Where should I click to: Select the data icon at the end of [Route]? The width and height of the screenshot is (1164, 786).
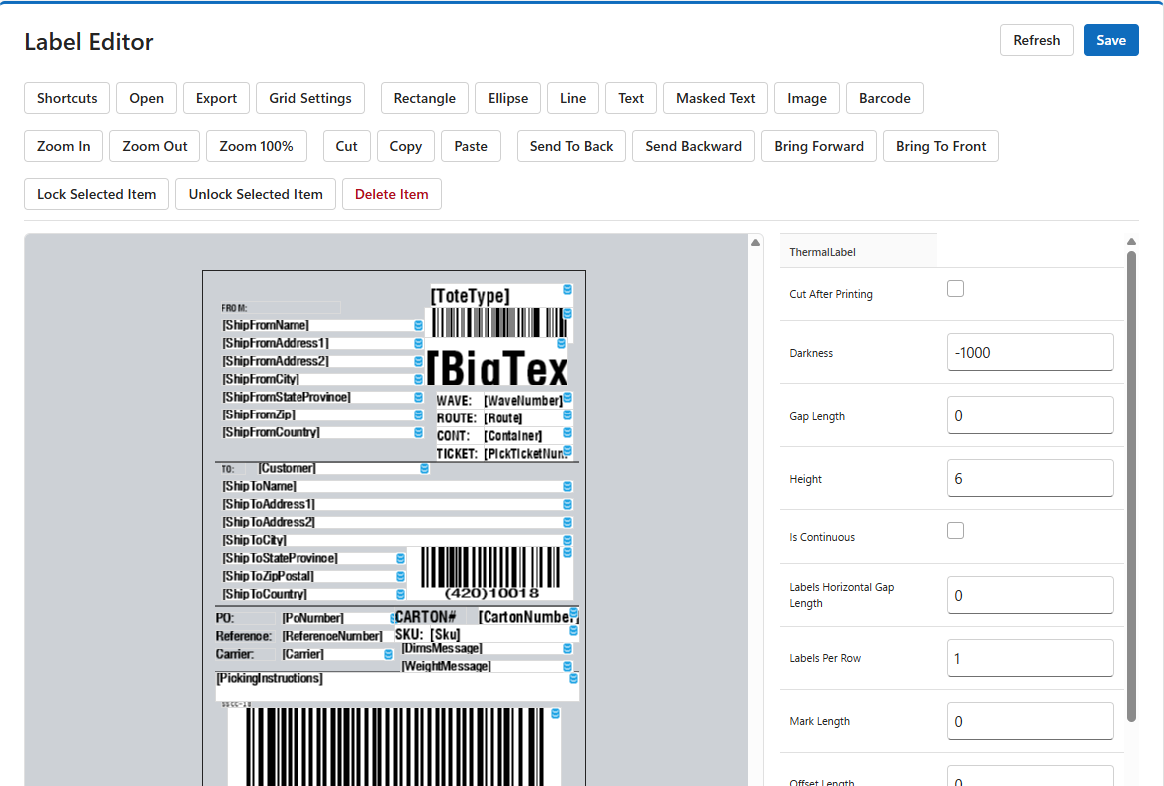(x=568, y=416)
